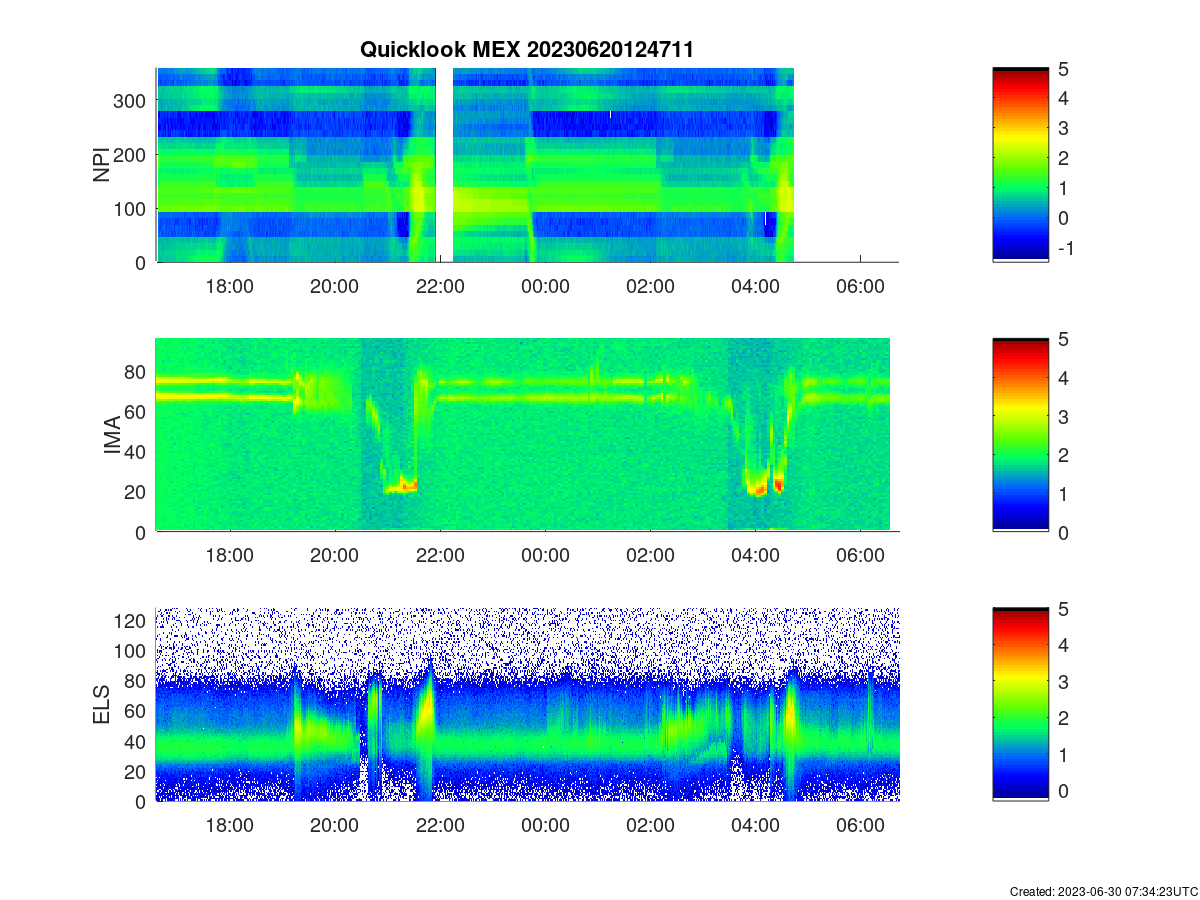
Task: Click the IMA spectrogram plot area
Action: (x=527, y=435)
